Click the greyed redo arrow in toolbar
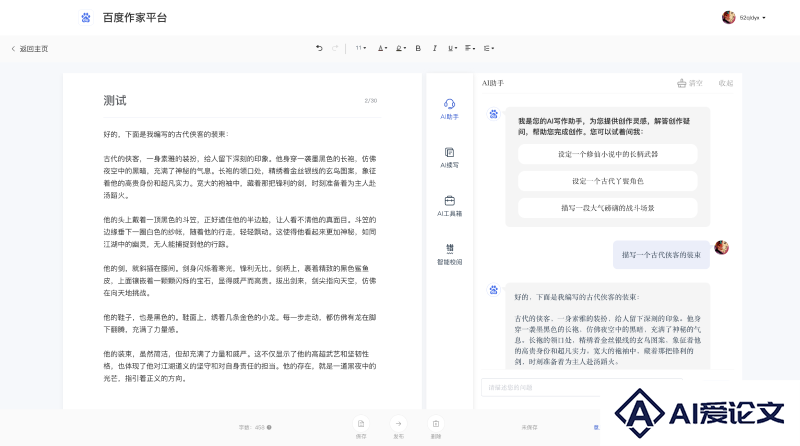The height and width of the screenshot is (446, 800). pyautogui.click(x=335, y=48)
